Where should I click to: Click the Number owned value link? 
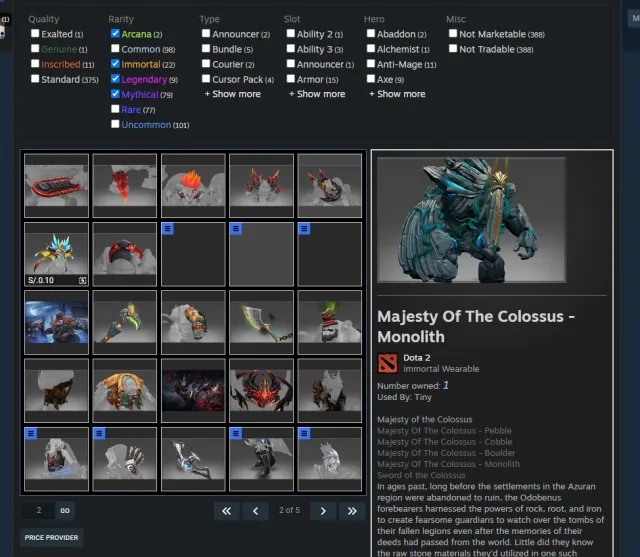(x=446, y=385)
